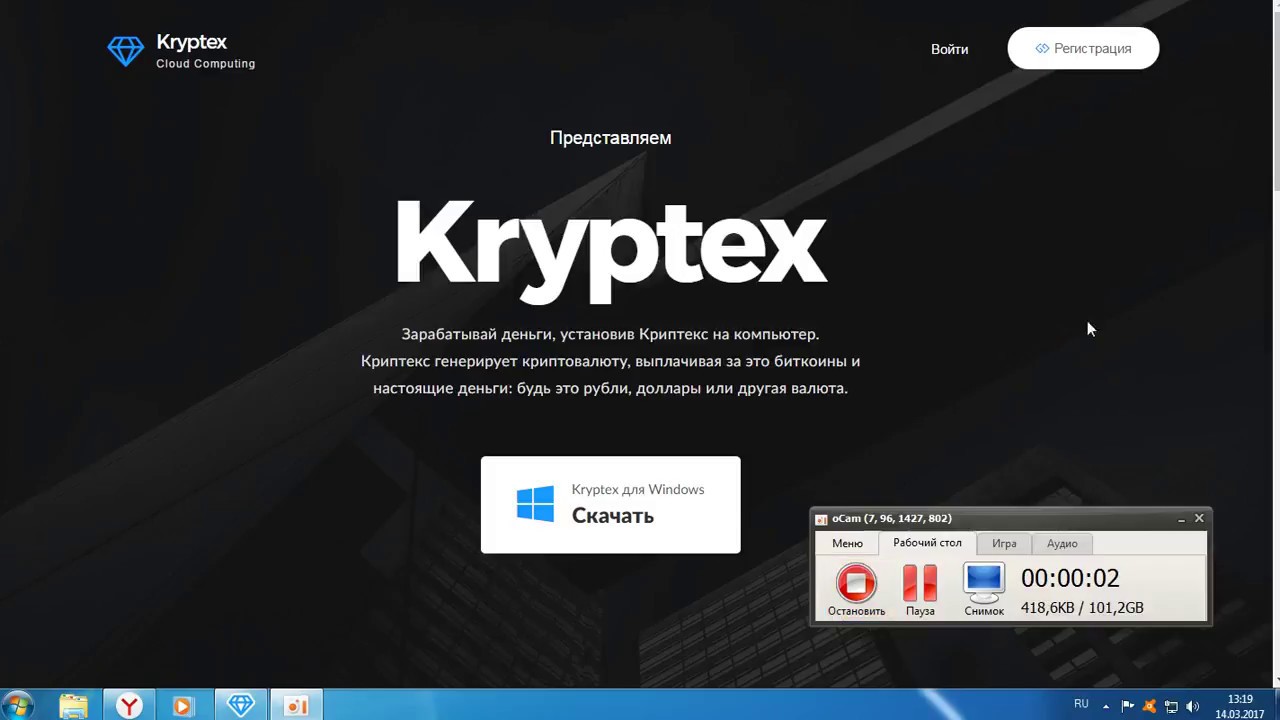Open the Войти login link
The width and height of the screenshot is (1280, 720).
[x=949, y=49]
